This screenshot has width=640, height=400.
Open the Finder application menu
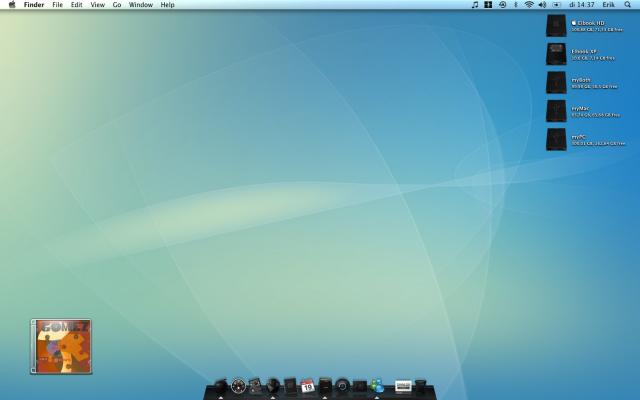click(x=34, y=5)
